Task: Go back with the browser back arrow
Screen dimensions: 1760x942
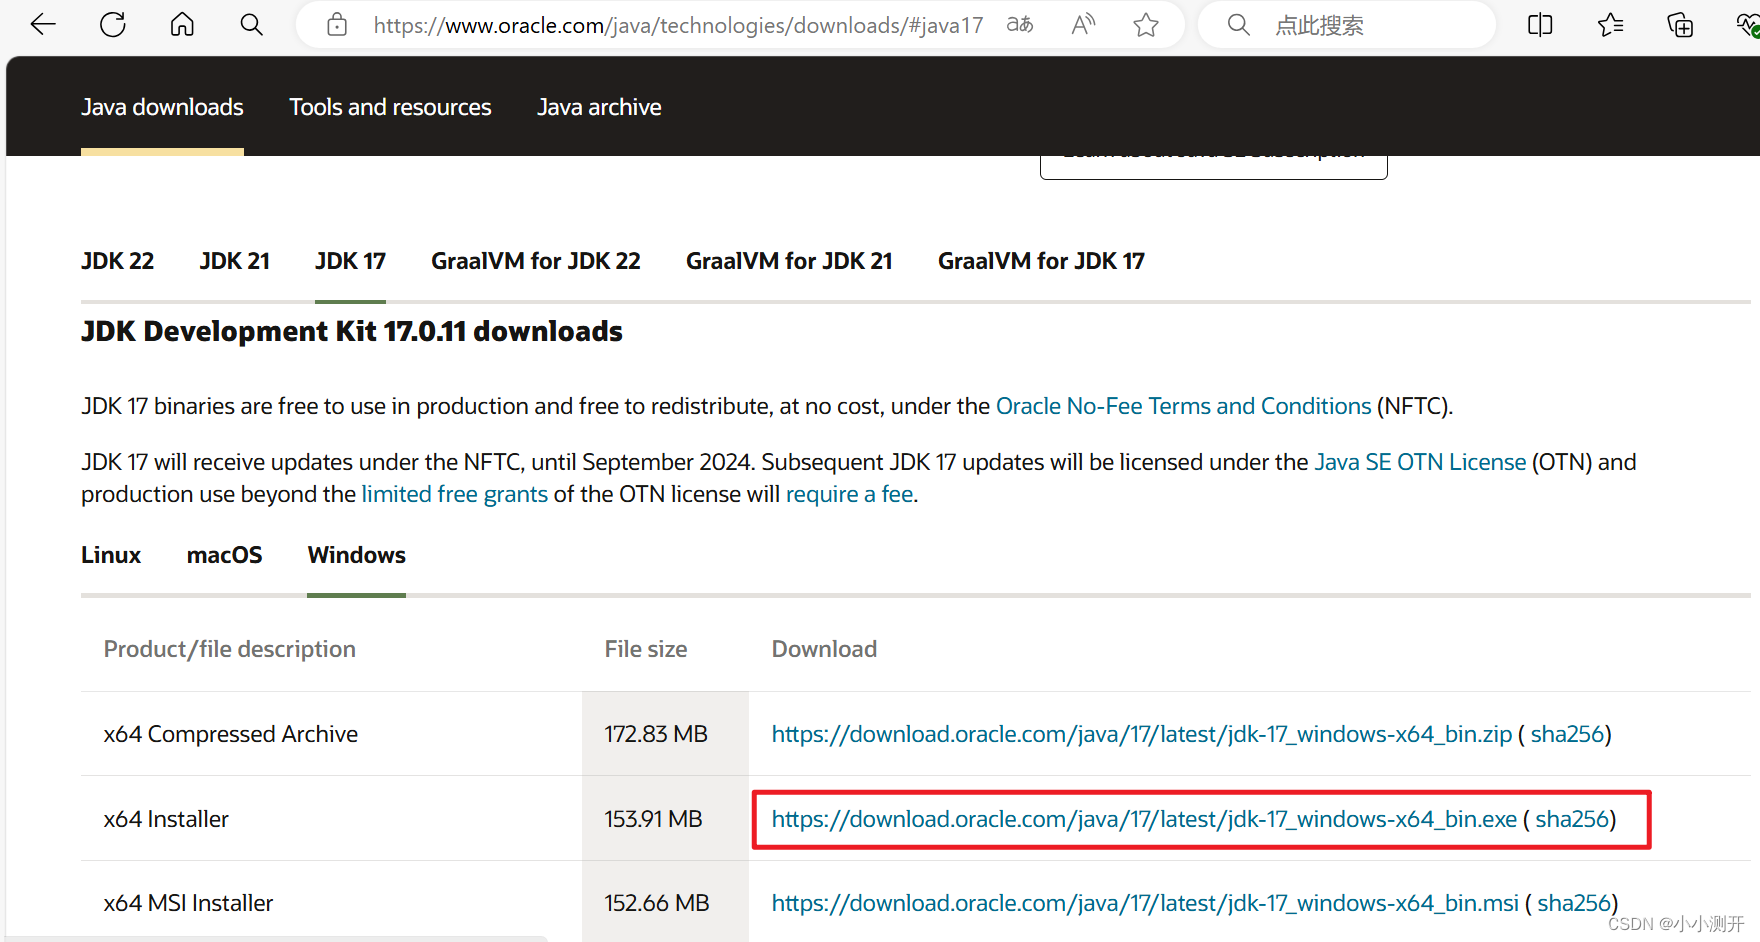Action: click(43, 25)
